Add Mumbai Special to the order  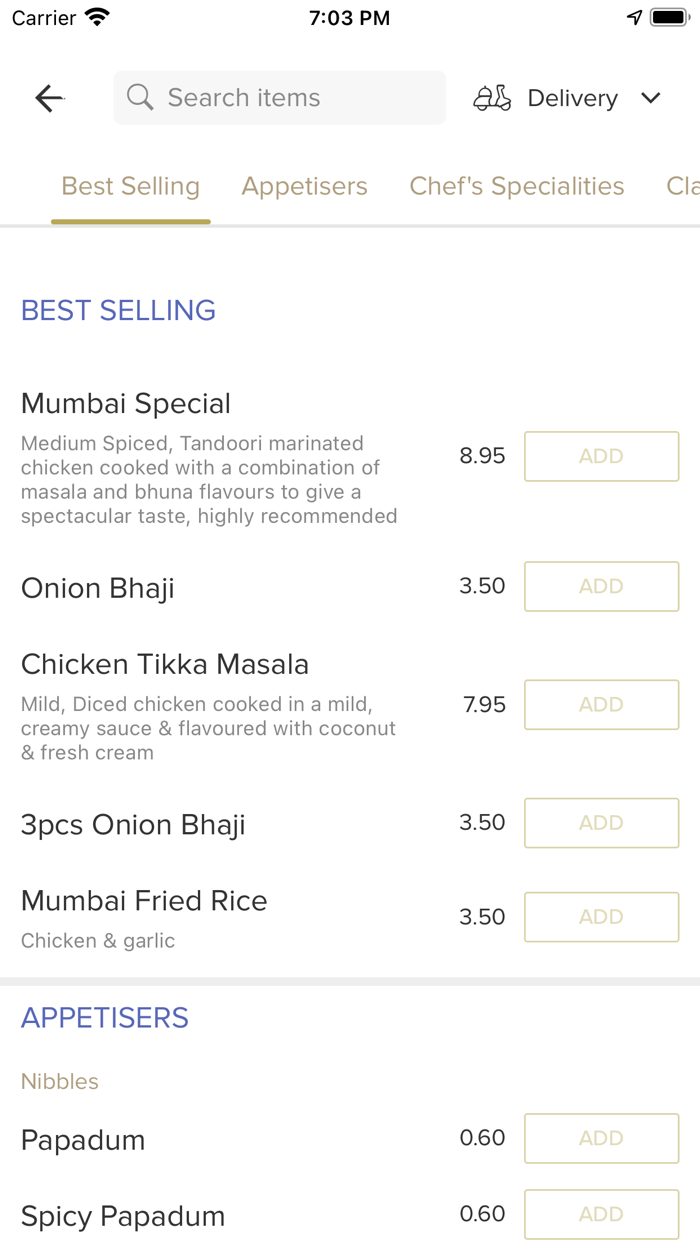pos(601,456)
